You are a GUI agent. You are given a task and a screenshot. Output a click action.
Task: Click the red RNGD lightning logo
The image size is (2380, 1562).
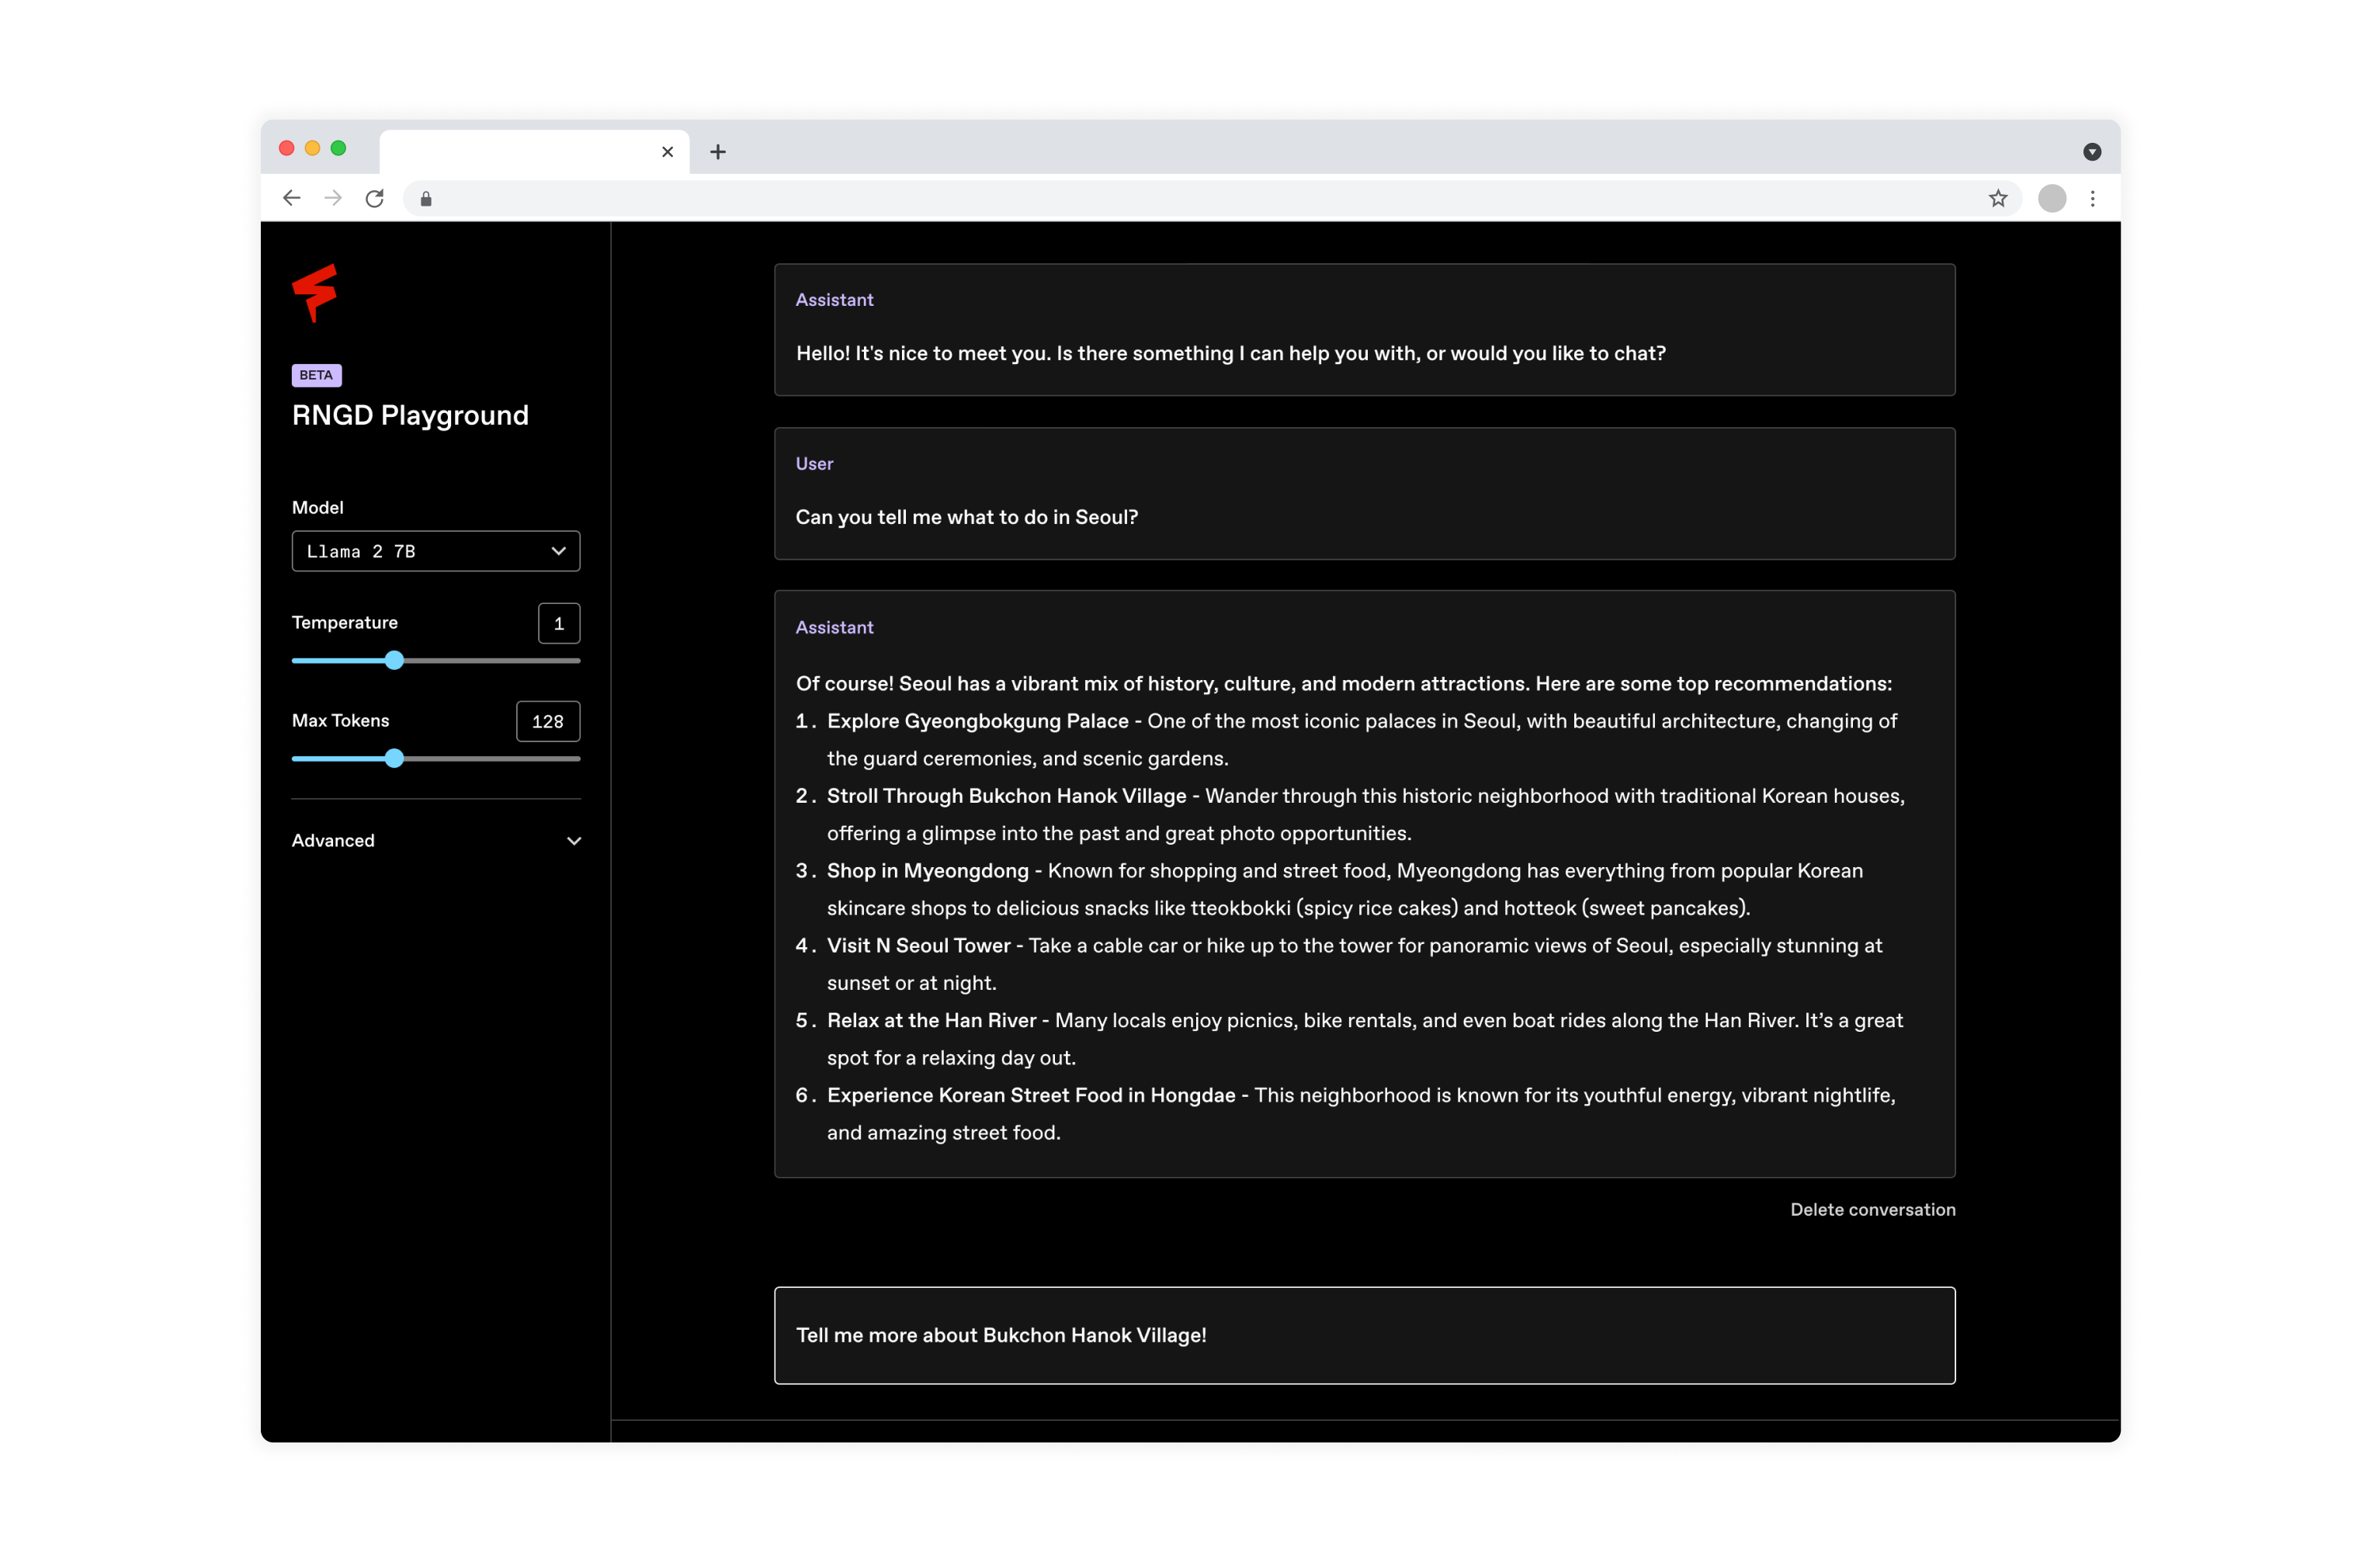315,292
